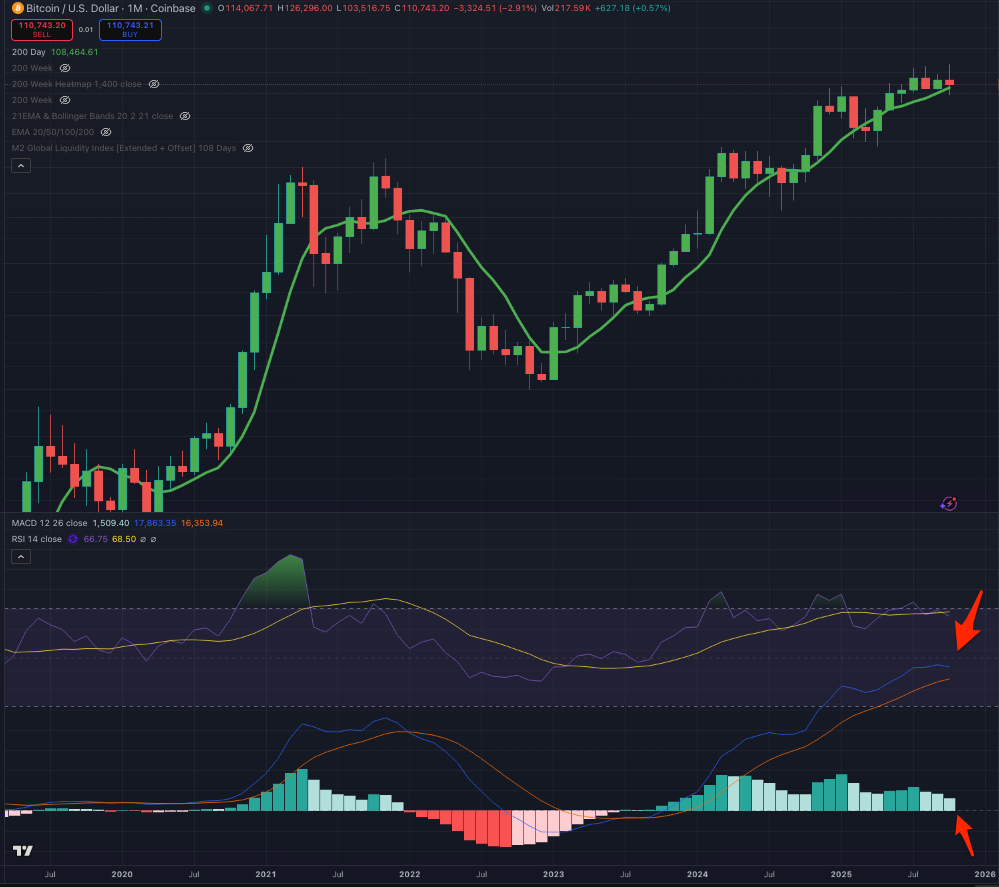Click the blue MACD value 17,863.35

pos(155,523)
